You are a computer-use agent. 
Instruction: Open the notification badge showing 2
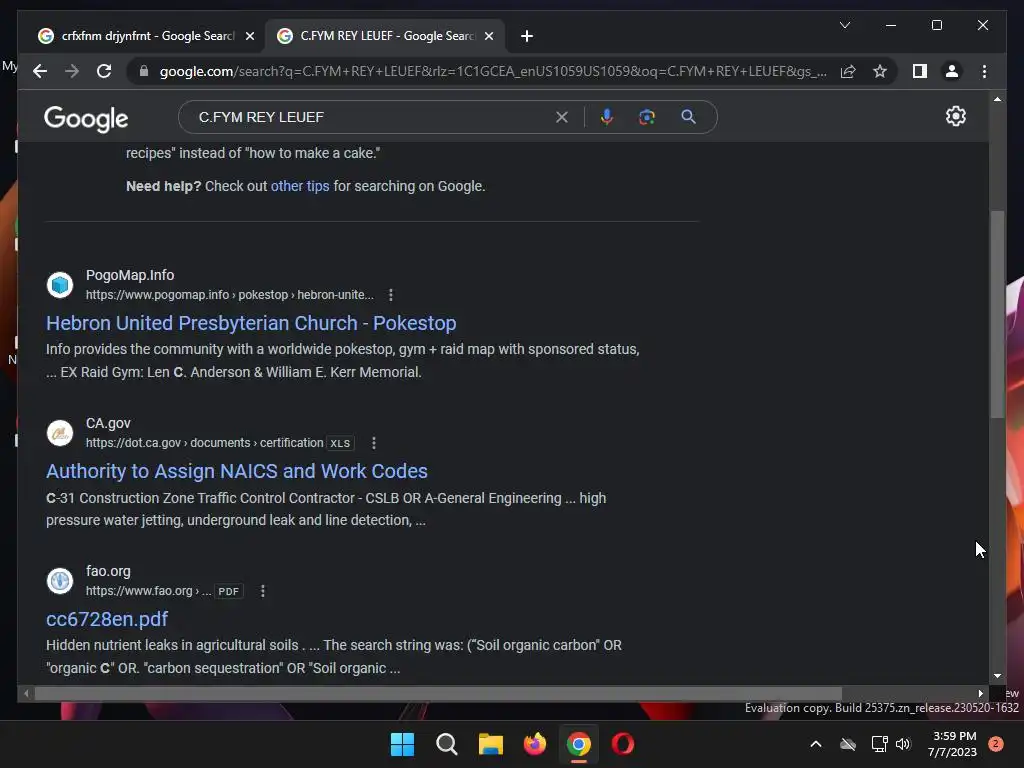click(996, 744)
